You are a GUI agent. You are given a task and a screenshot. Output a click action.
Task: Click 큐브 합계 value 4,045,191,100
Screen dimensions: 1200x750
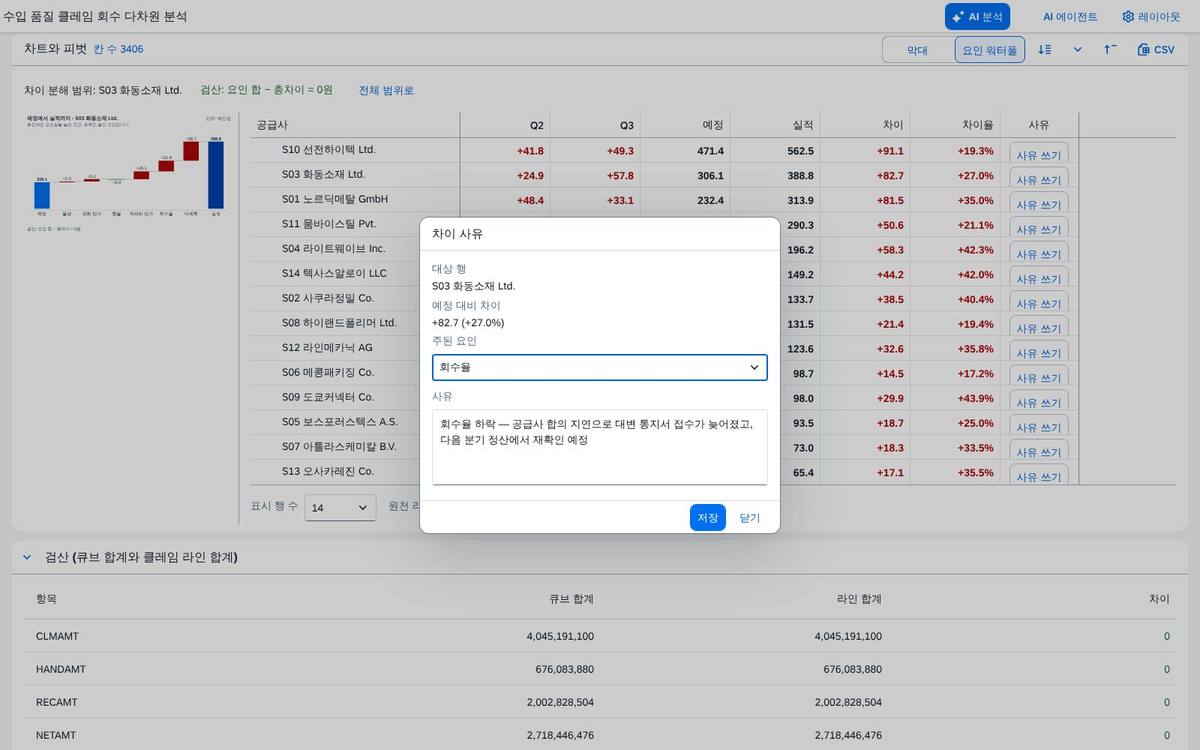pyautogui.click(x=560, y=636)
